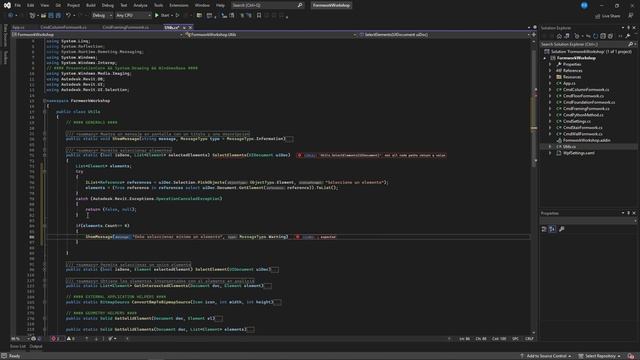Open the Analyze menu

(x=140, y=5)
